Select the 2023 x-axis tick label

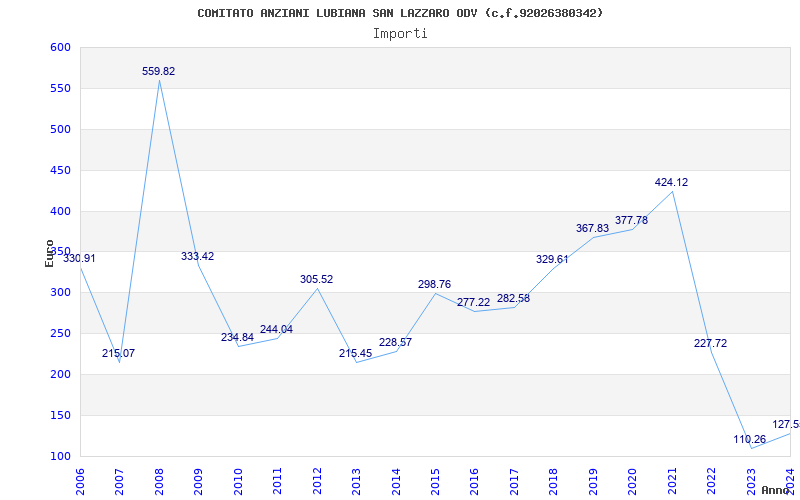pos(751,482)
